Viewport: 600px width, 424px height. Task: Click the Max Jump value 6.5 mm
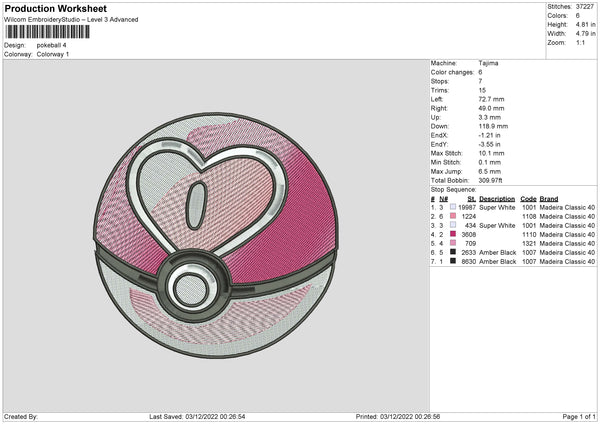point(489,172)
